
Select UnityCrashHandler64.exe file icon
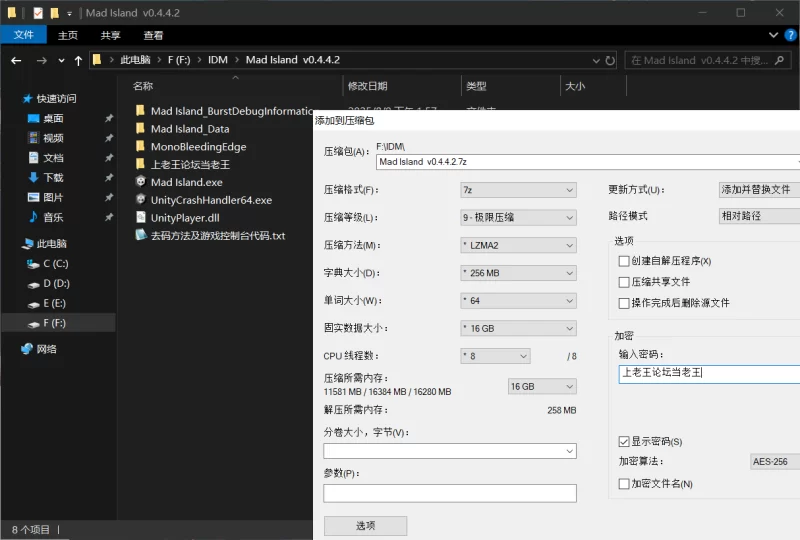tap(141, 200)
